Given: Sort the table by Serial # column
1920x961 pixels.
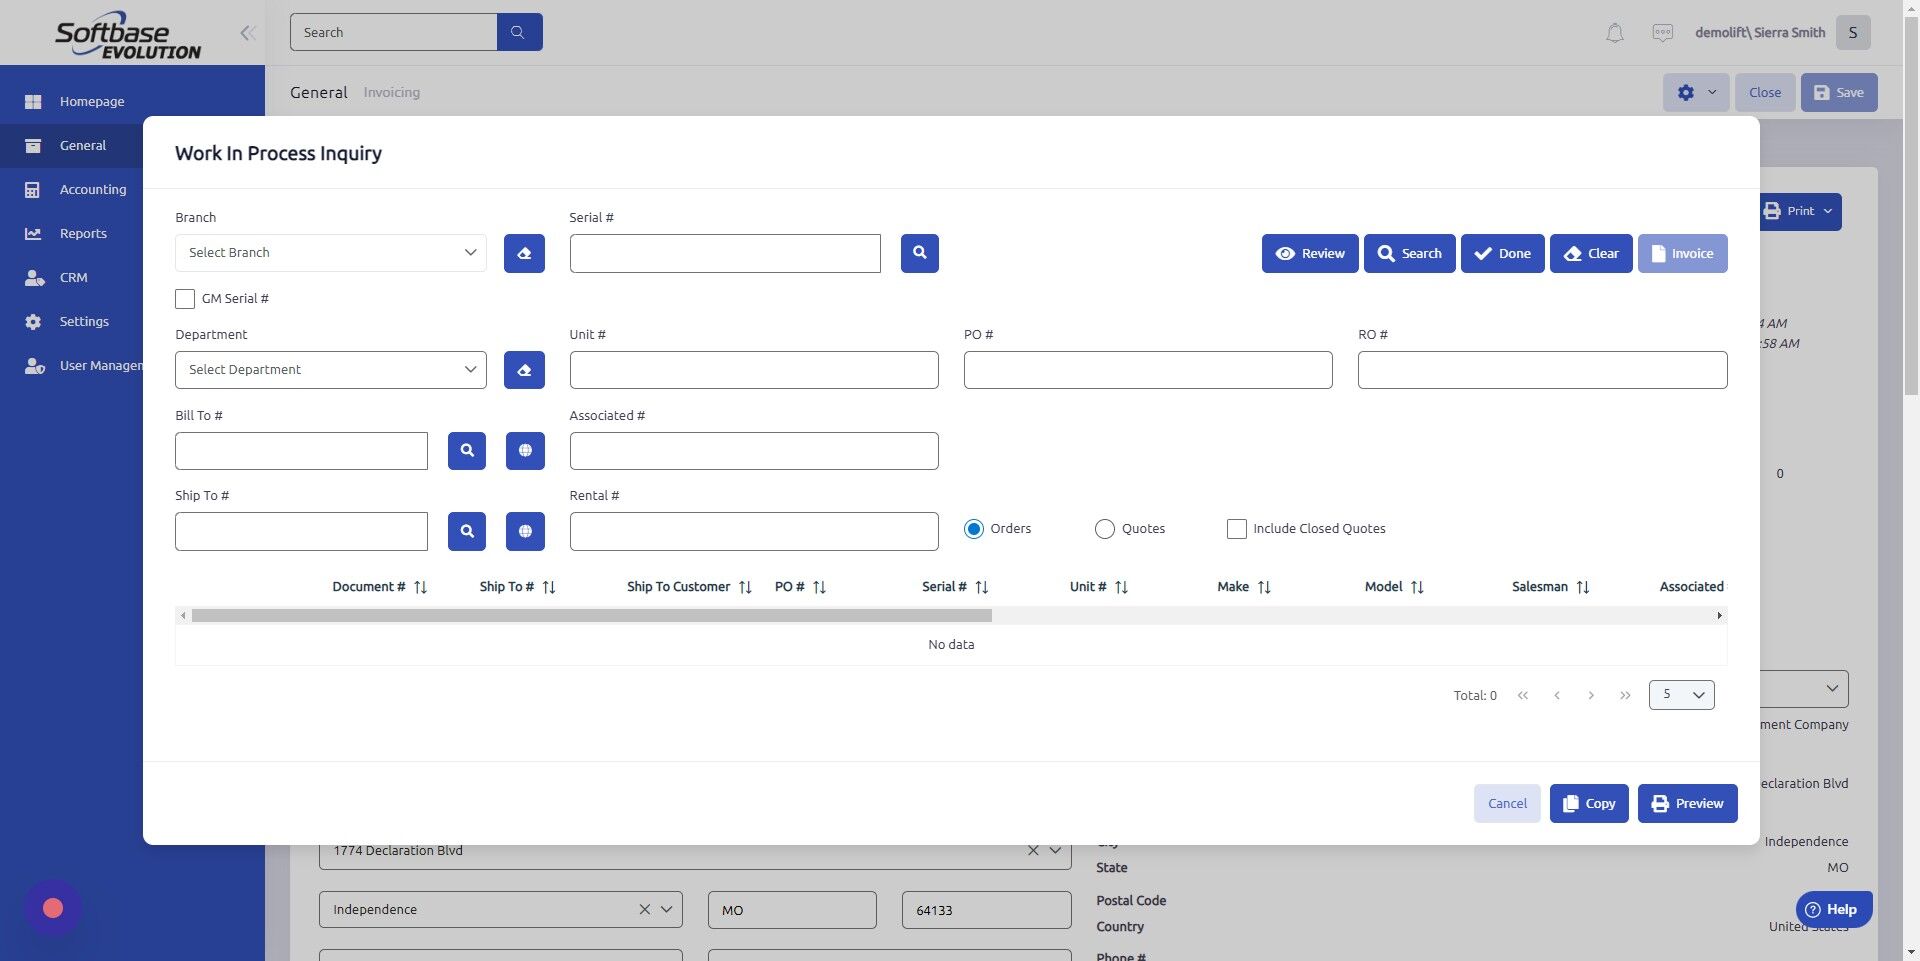Looking at the screenshot, I should (x=981, y=587).
